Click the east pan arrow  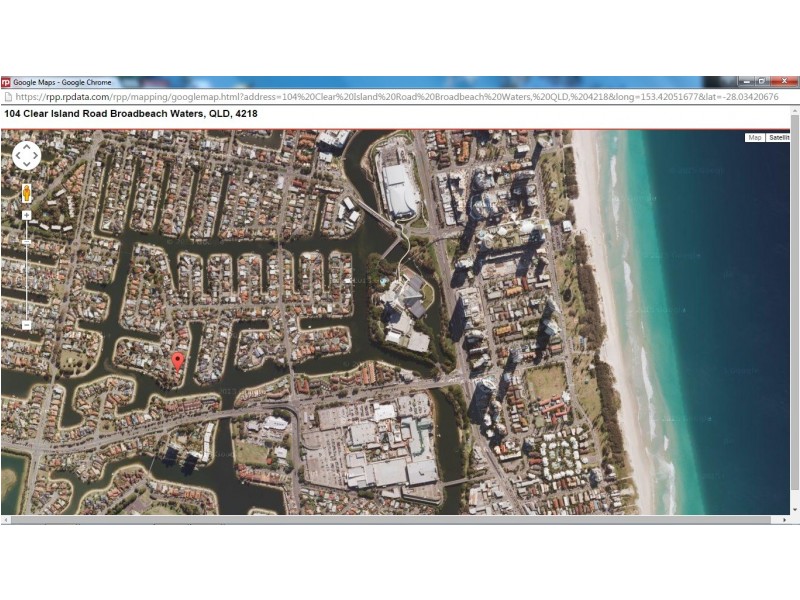pos(33,153)
